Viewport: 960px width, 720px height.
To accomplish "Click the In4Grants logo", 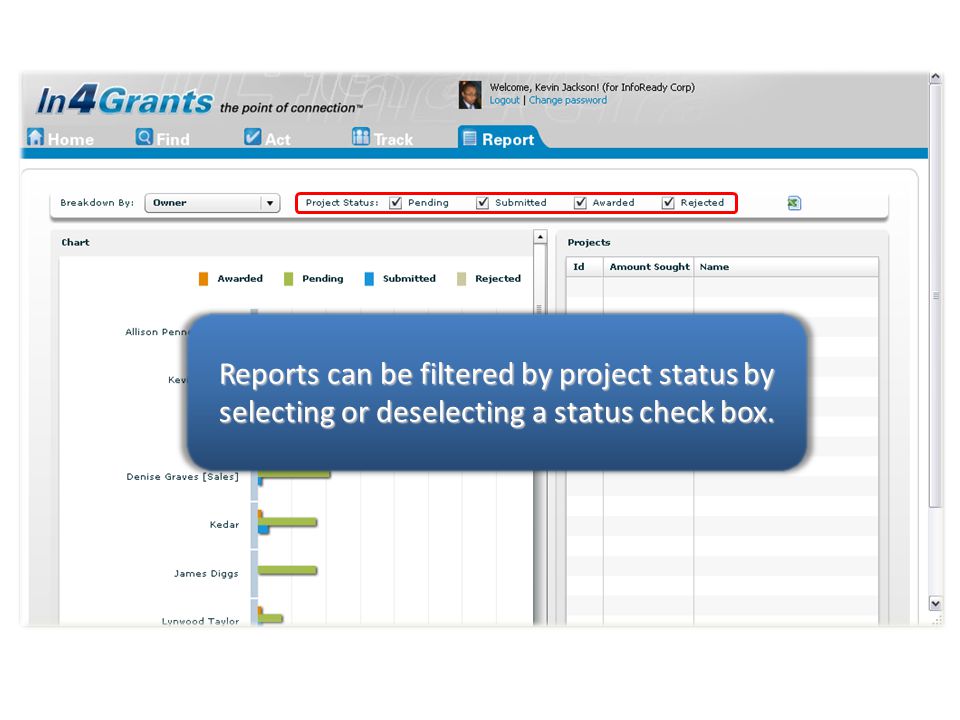I will (125, 101).
